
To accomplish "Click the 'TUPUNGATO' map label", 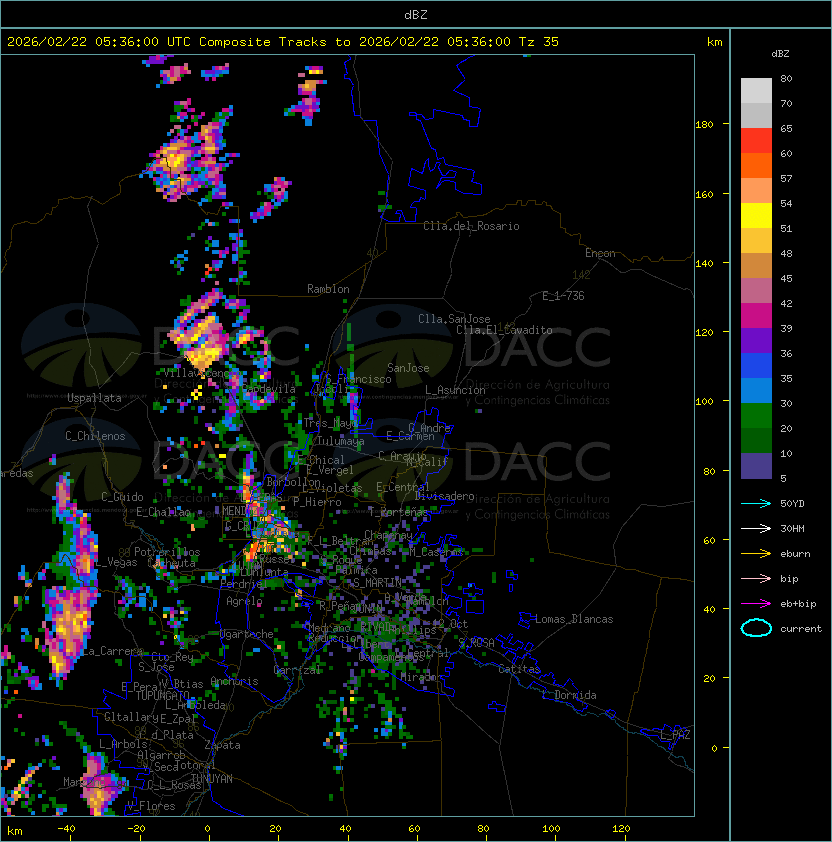I will coord(162,695).
